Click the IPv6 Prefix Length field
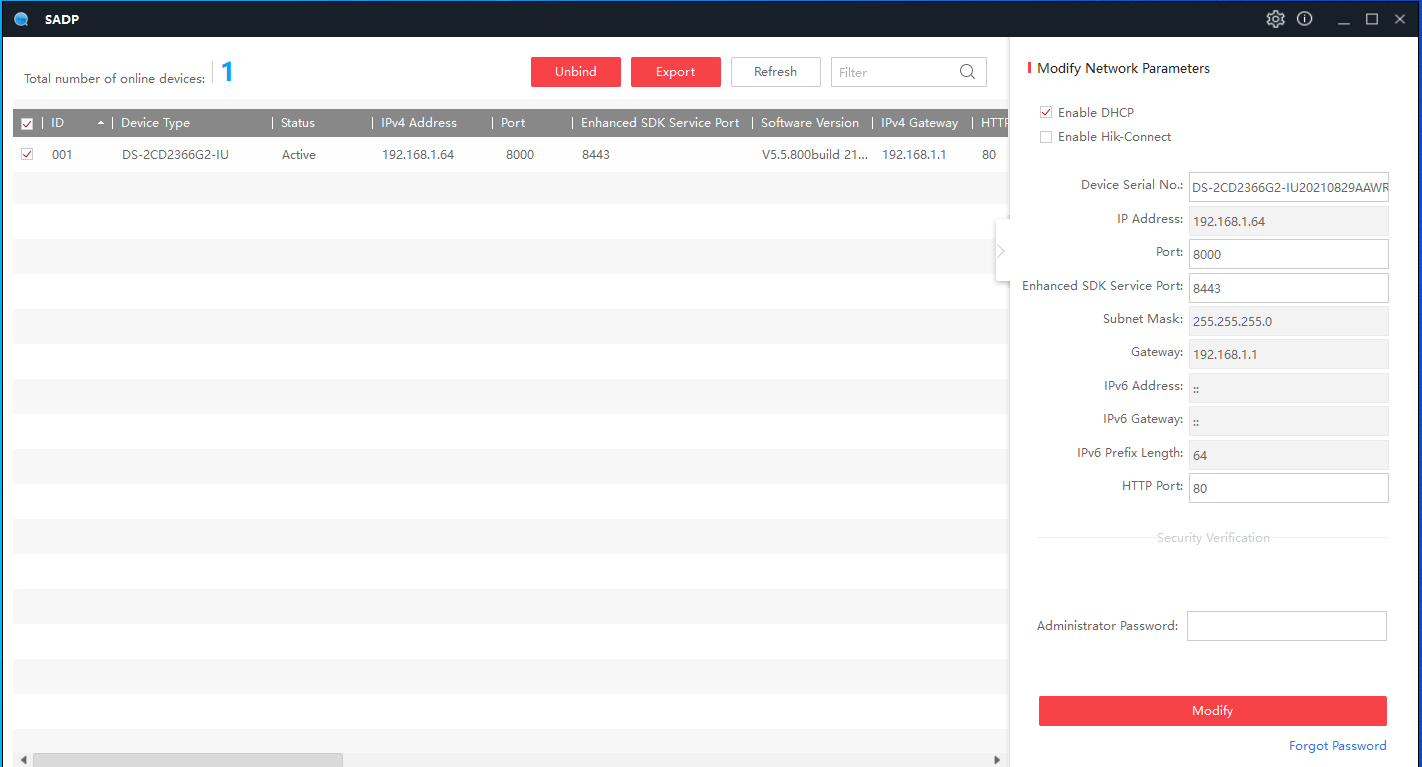 [1289, 455]
